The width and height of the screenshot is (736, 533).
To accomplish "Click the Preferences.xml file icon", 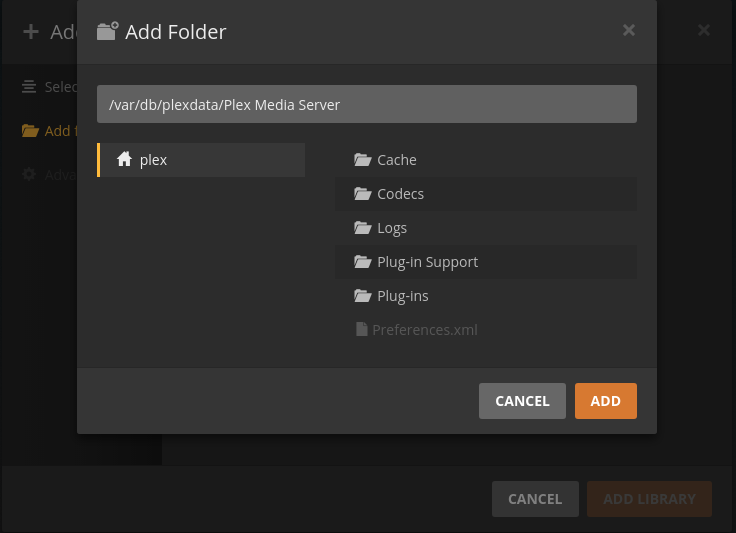I will (x=361, y=329).
